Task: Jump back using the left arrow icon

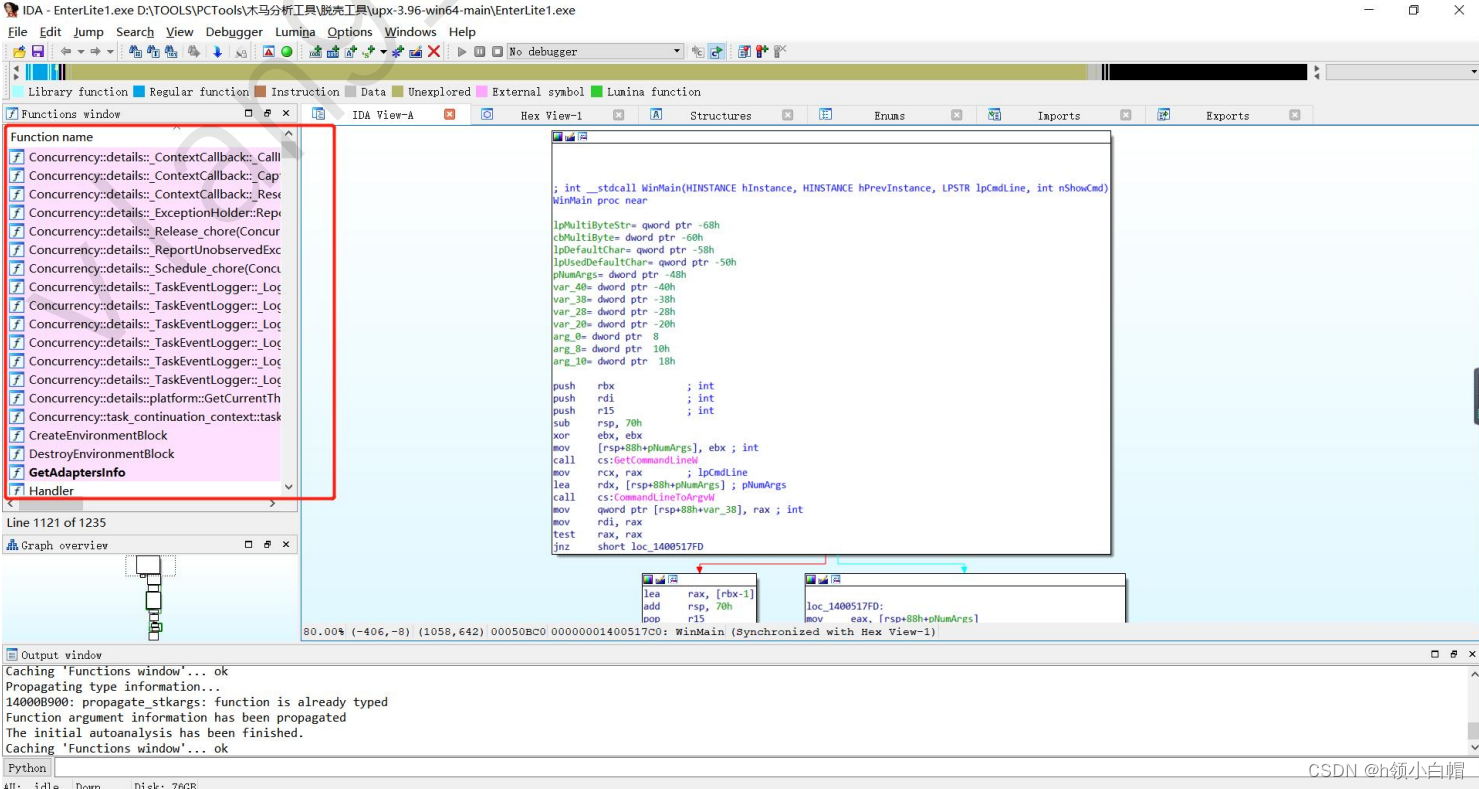Action: pyautogui.click(x=66, y=52)
